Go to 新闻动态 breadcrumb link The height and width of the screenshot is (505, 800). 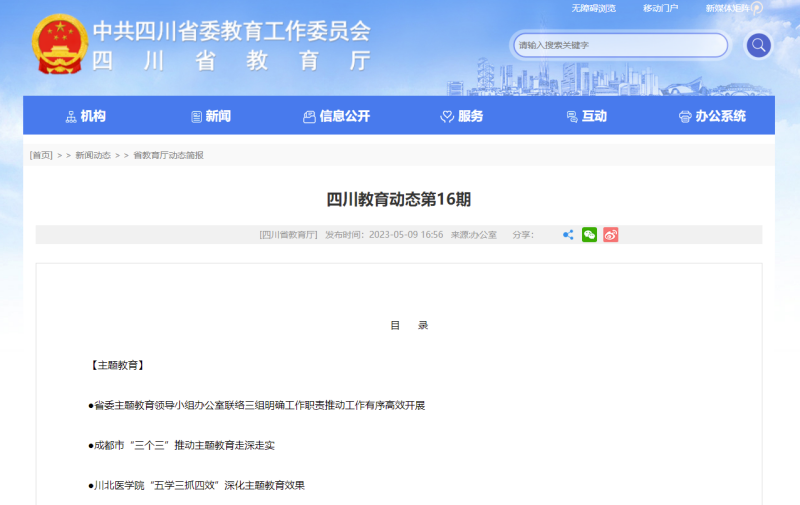pos(93,155)
